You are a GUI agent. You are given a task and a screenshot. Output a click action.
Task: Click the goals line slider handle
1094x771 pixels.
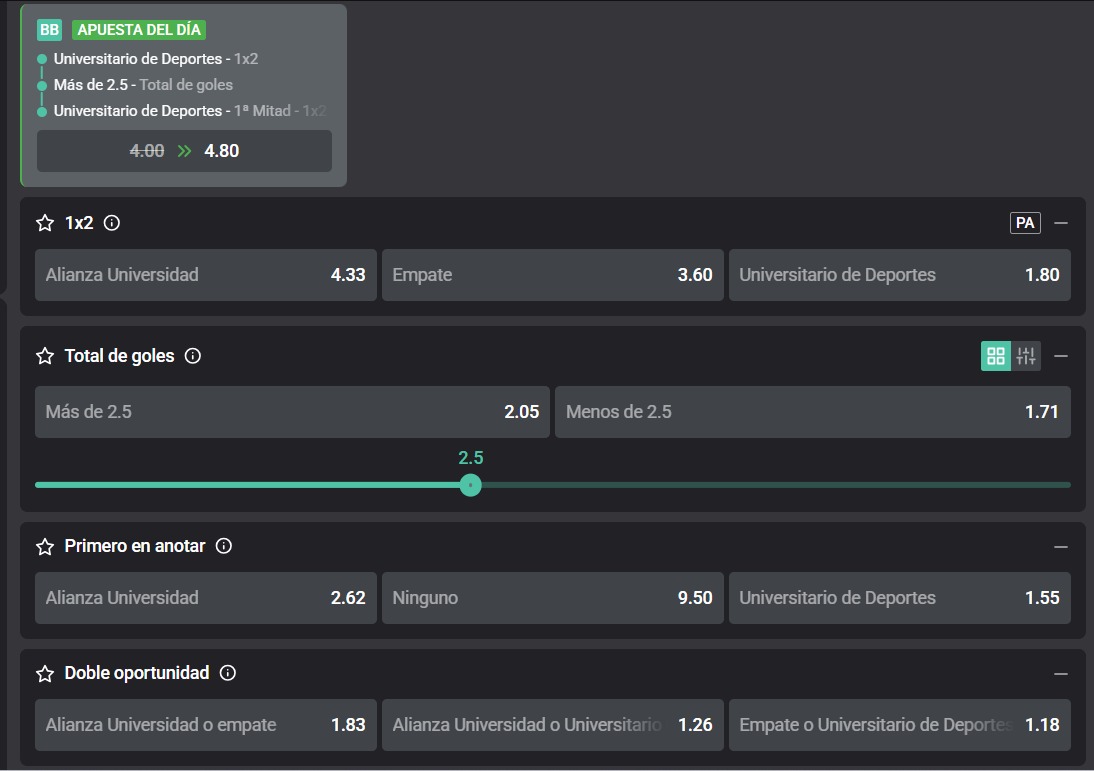[x=471, y=485]
